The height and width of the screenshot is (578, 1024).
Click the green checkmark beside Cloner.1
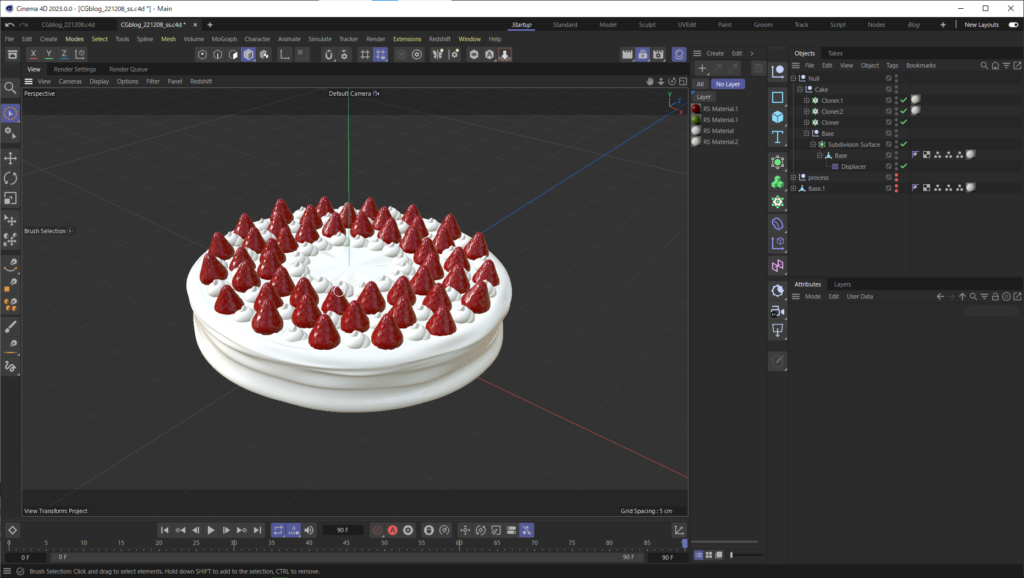[904, 100]
